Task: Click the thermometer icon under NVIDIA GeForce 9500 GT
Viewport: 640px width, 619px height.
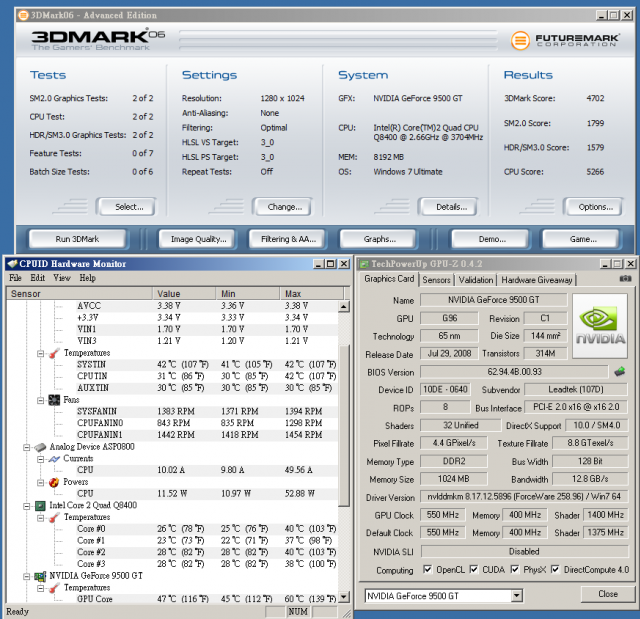Action: click(55, 588)
